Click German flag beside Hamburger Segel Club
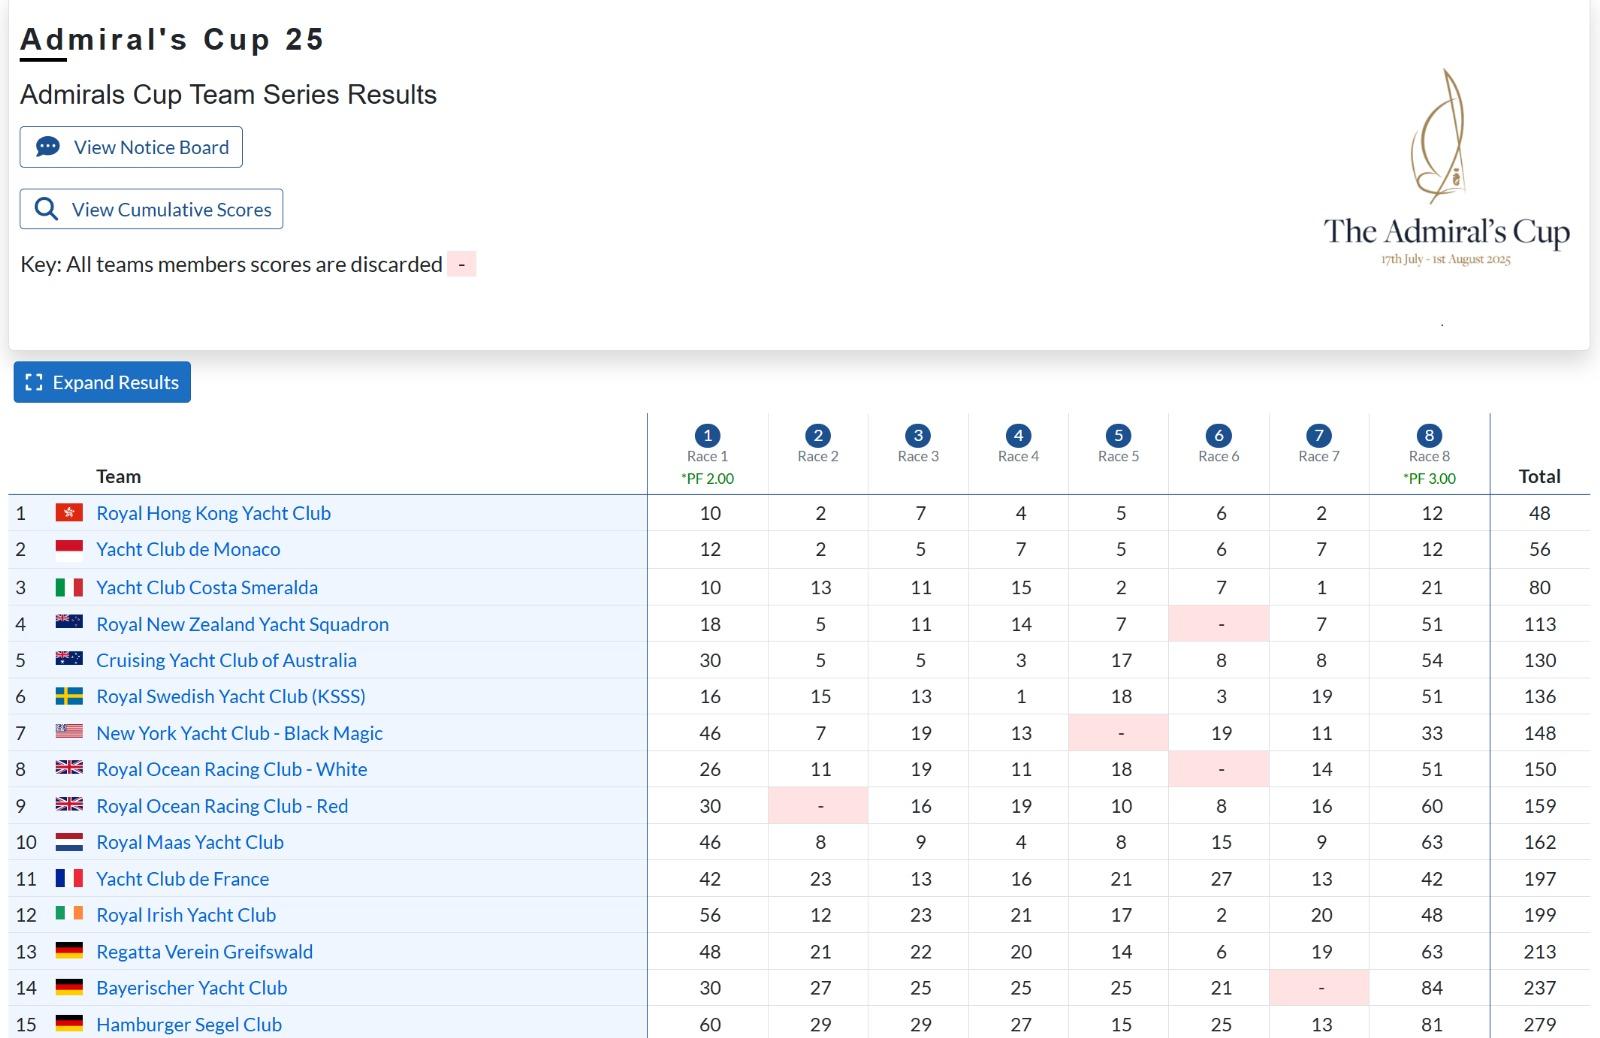The image size is (1600, 1038). (69, 1024)
